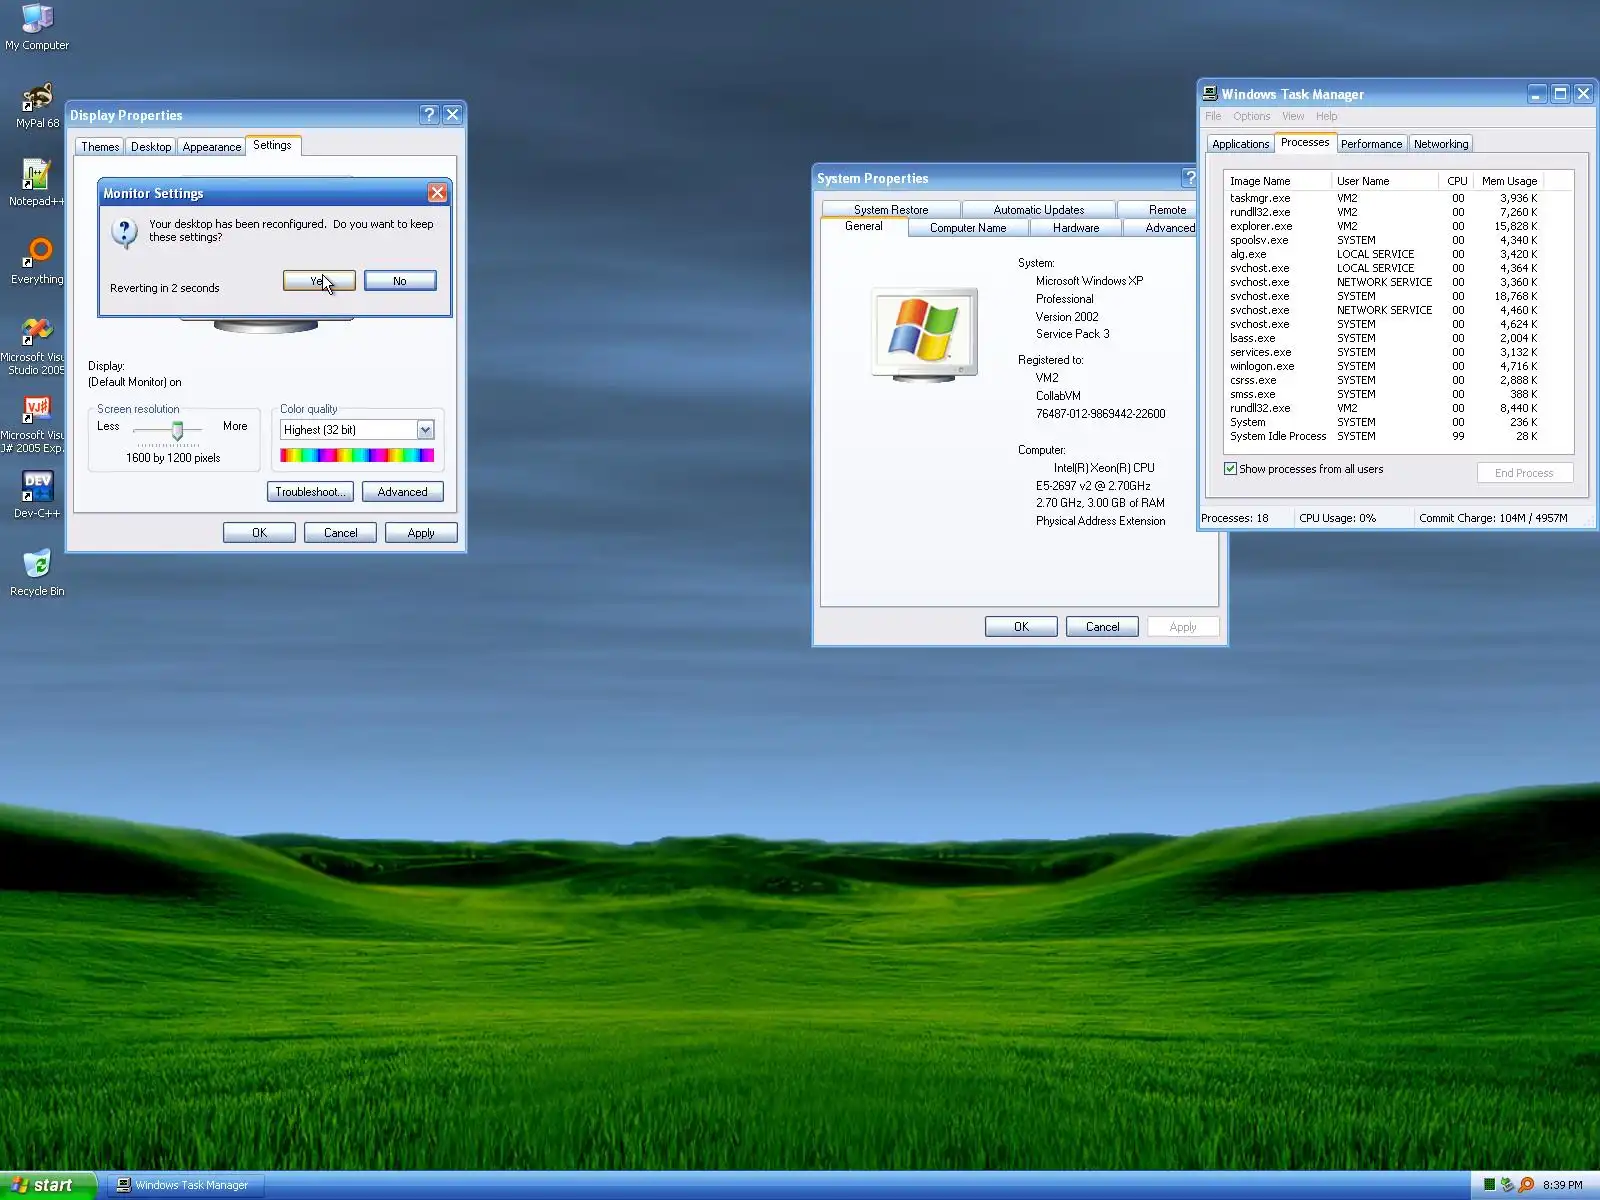Image resolution: width=1600 pixels, height=1200 pixels.
Task: Click the Task Manager CPU meter tray icon
Action: point(1489,1185)
